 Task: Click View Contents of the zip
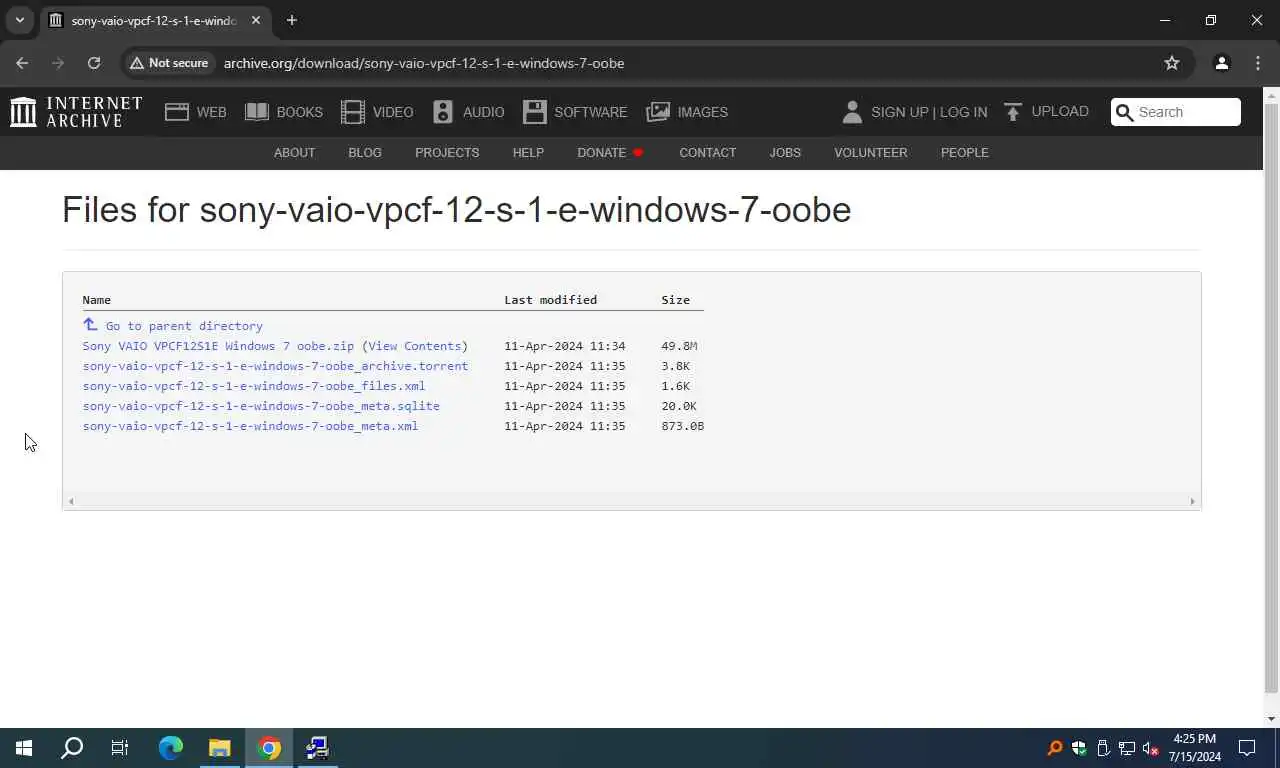coord(414,346)
